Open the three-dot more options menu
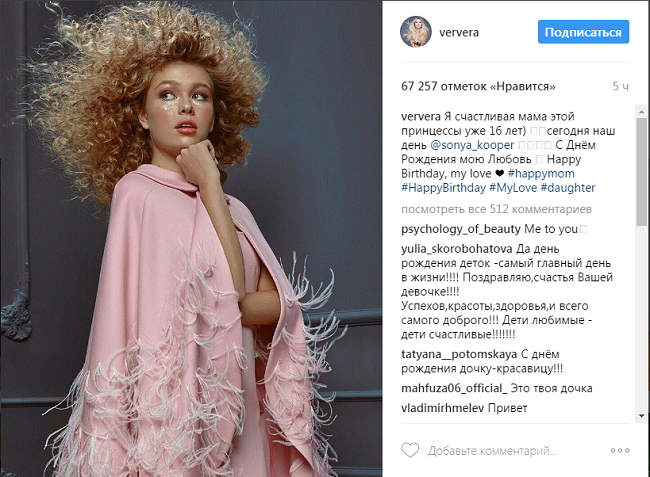Image resolution: width=650 pixels, height=477 pixels. [620, 450]
